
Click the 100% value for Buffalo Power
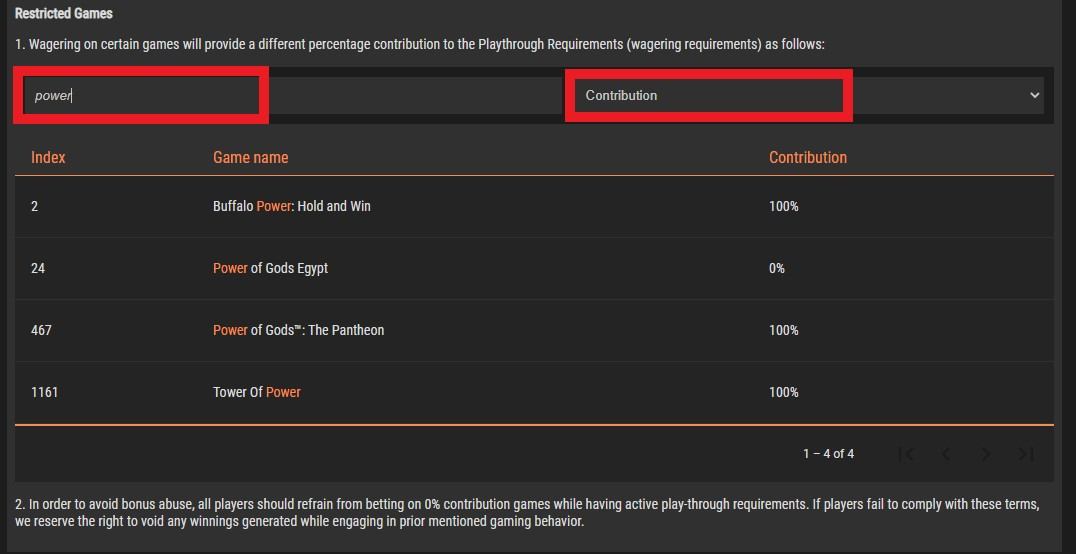[x=783, y=206]
